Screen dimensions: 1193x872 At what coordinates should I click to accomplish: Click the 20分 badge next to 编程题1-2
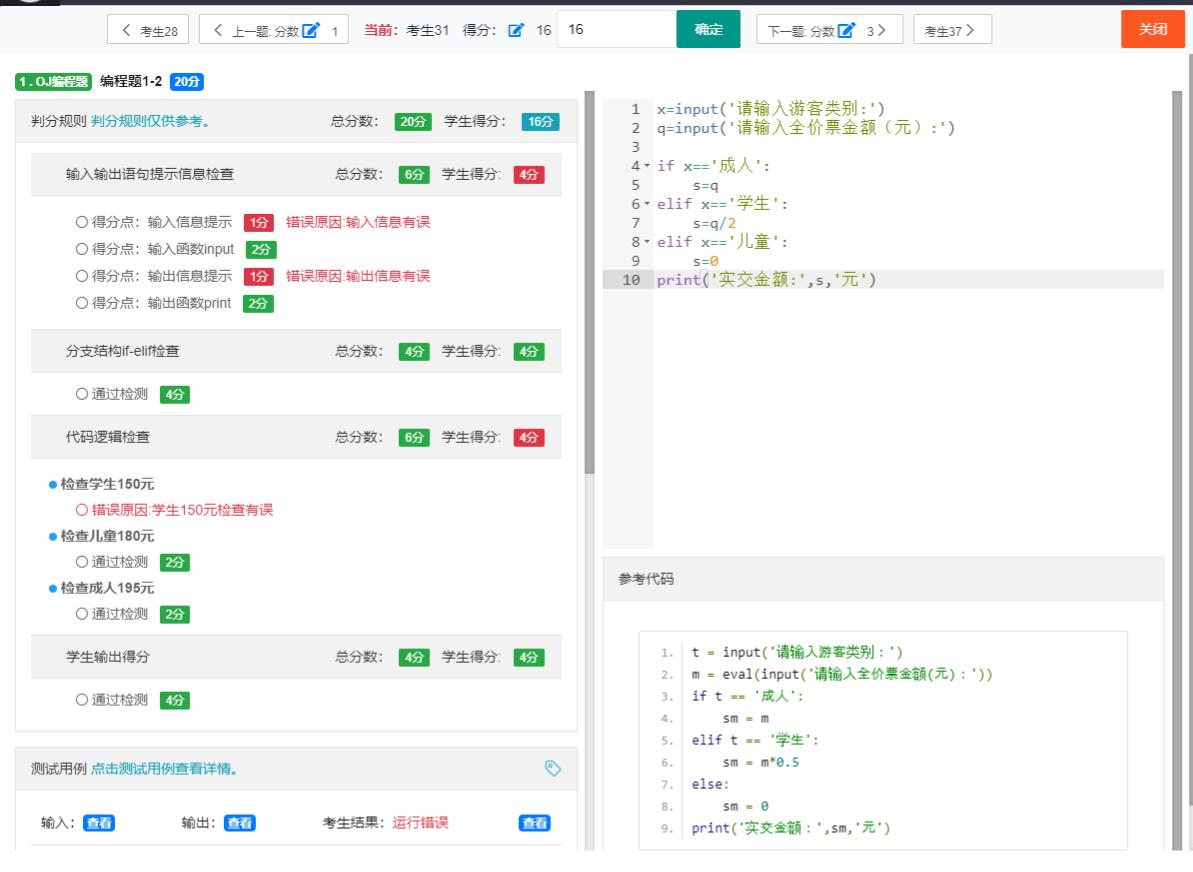187,81
